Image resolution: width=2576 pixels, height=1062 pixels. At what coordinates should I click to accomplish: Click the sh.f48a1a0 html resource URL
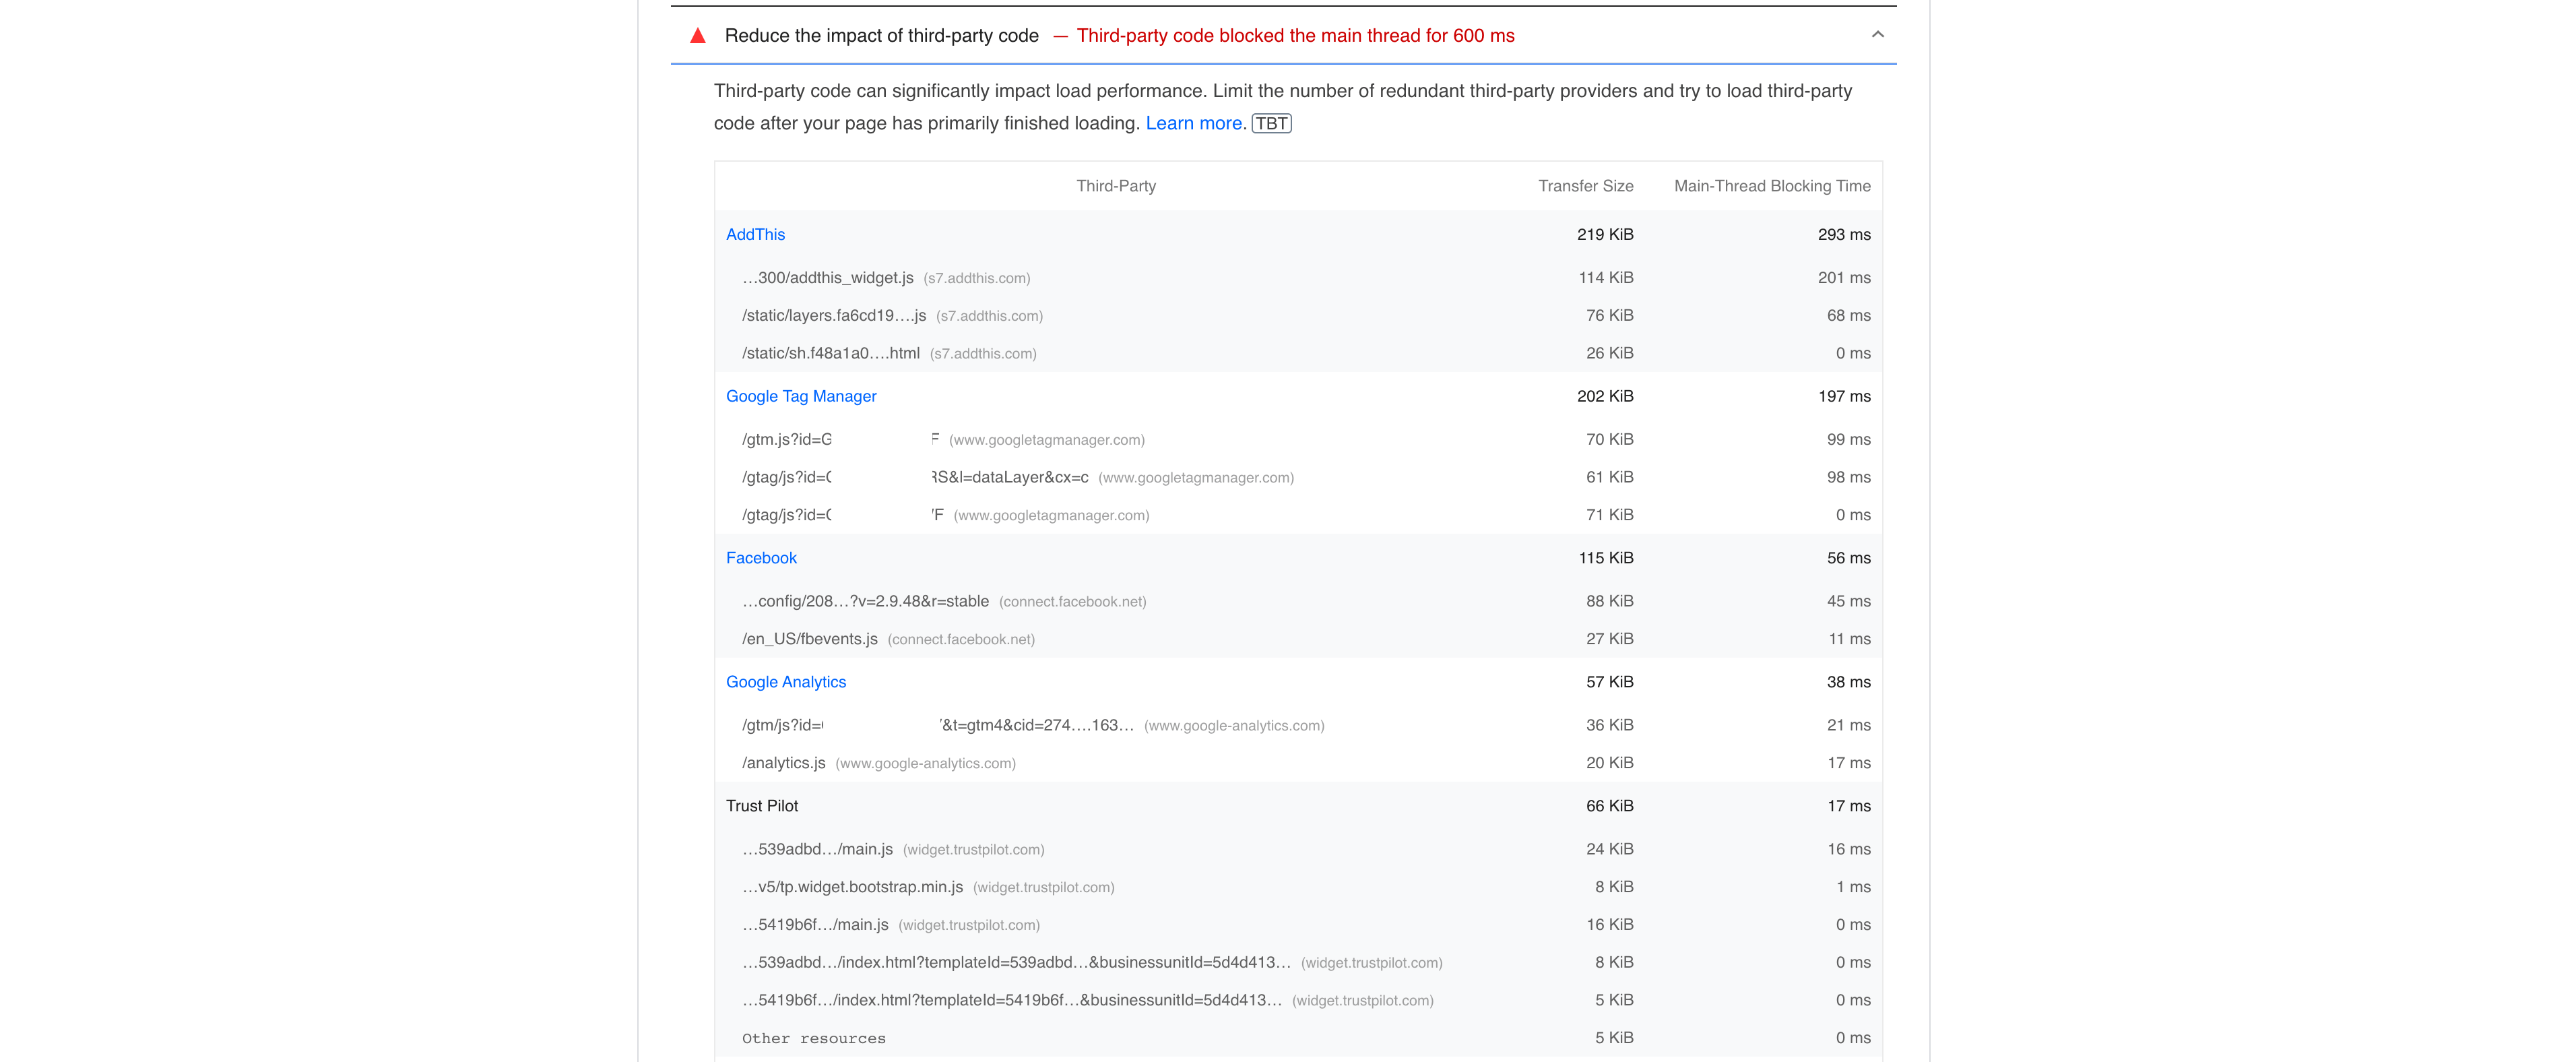pyautogui.click(x=831, y=354)
